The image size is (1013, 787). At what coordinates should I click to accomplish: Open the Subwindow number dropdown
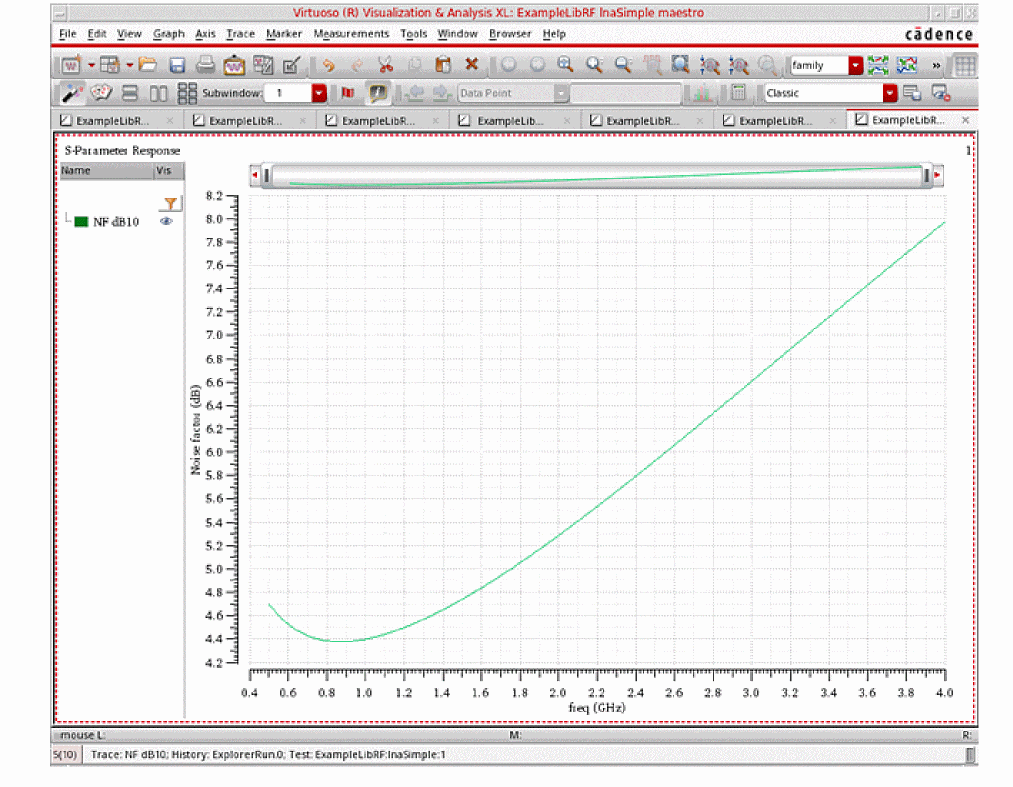319,93
